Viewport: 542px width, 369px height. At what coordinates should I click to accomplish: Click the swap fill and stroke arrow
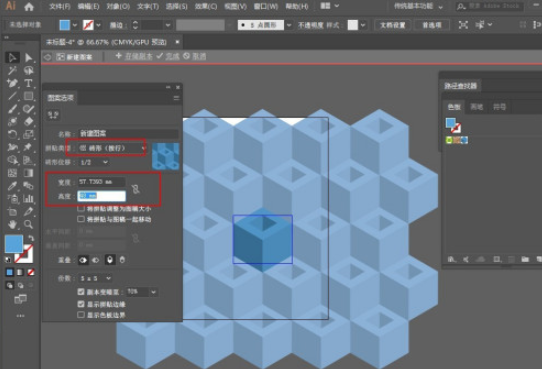point(31,238)
